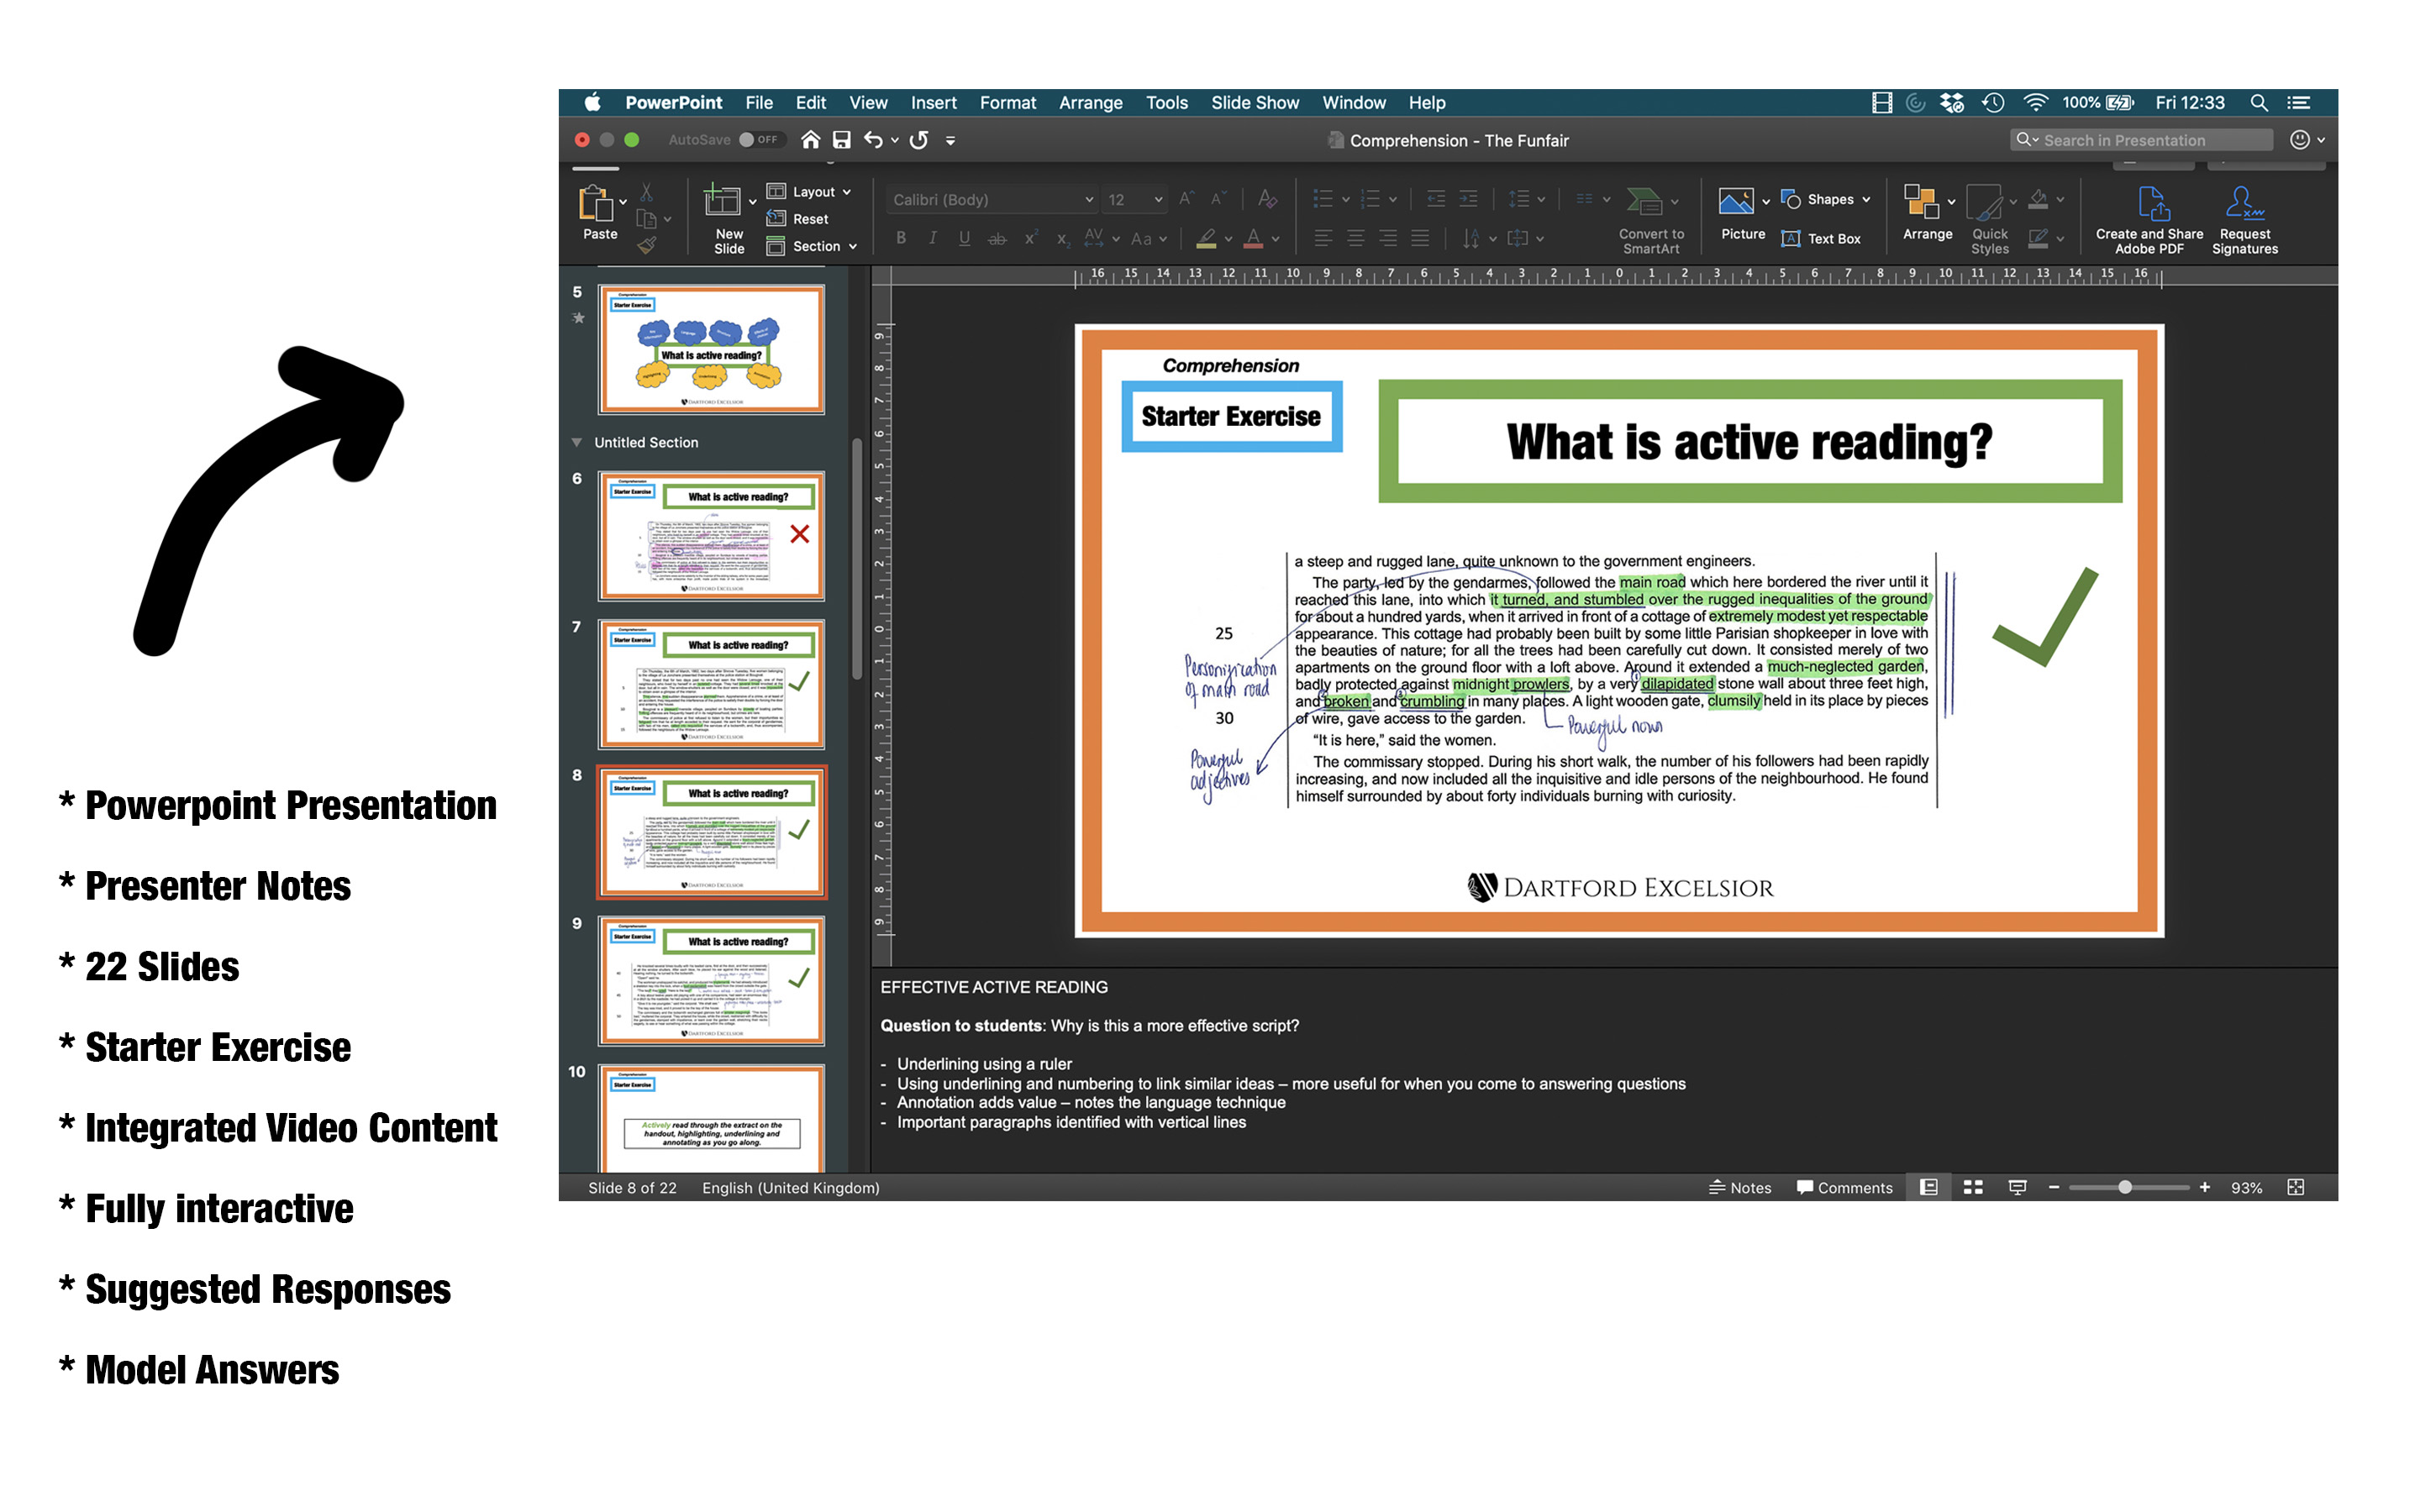Click the Quick Styles icon
The image size is (2420, 1512).
(1984, 203)
